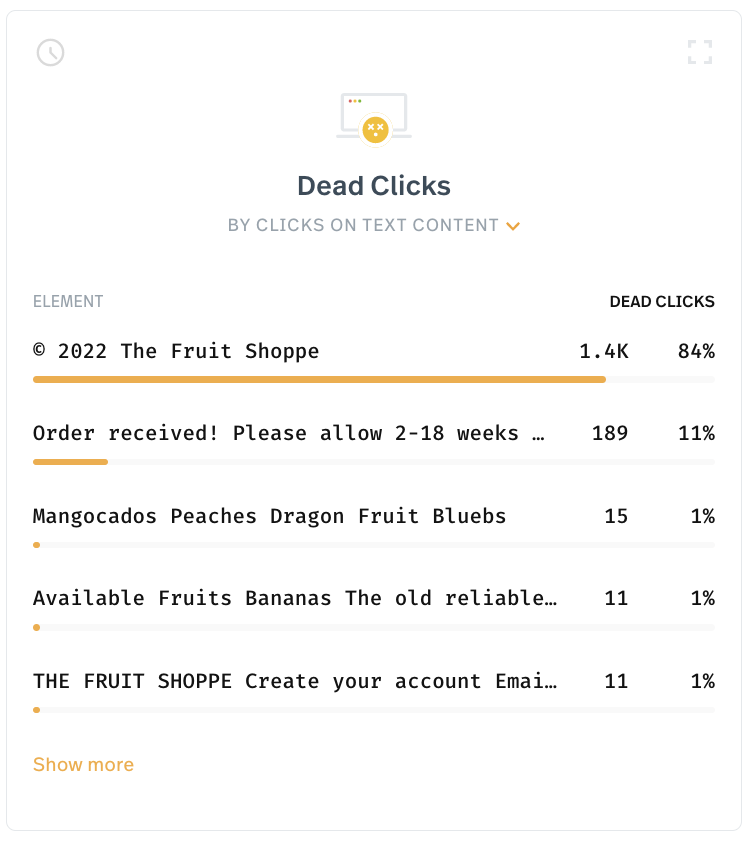Image resolution: width=752 pixels, height=846 pixels.
Task: Open the 'By clicks on text content' dropdown
Action: [x=373, y=225]
